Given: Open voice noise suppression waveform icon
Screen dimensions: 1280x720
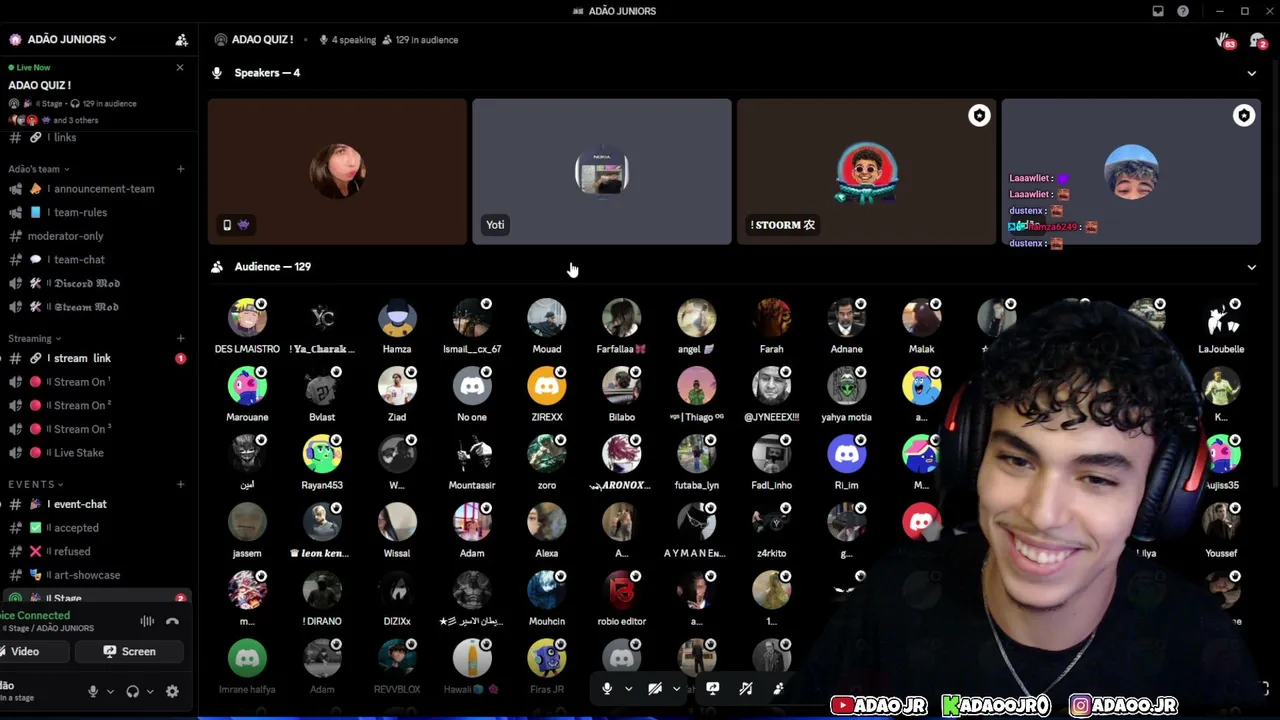Looking at the screenshot, I should [x=147, y=621].
